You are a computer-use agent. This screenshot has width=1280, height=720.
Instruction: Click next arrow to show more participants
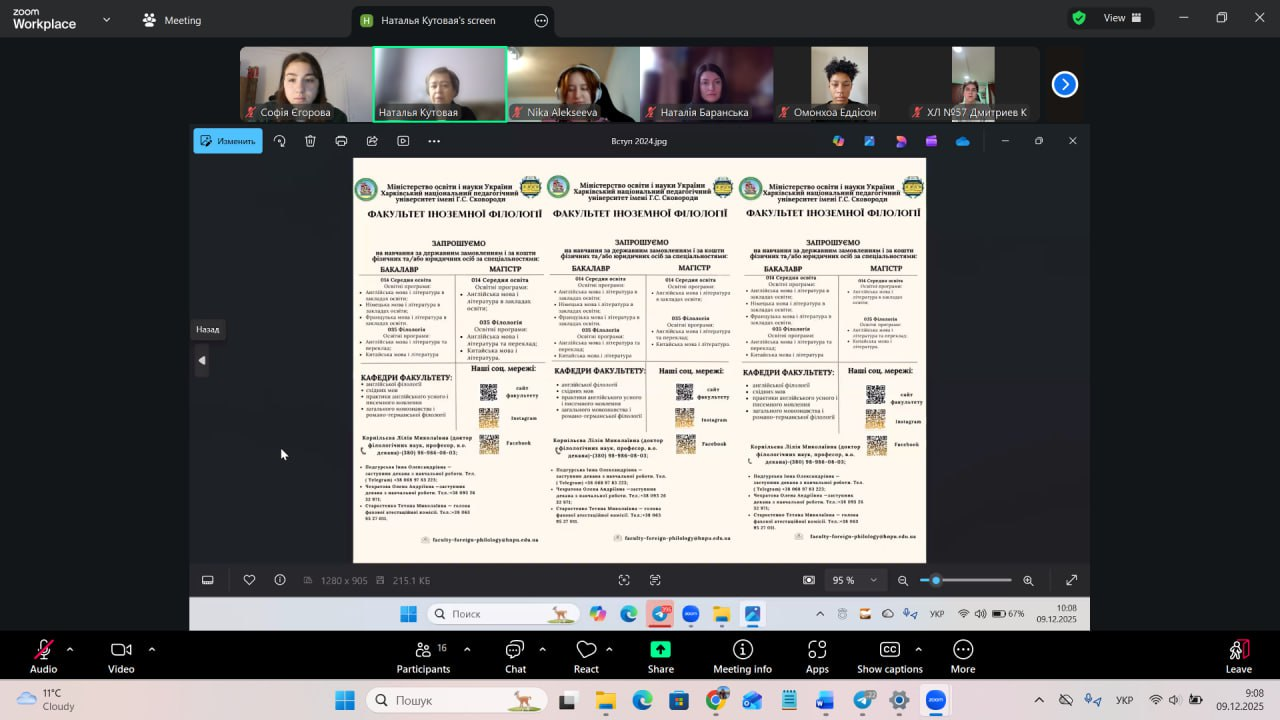(1065, 85)
